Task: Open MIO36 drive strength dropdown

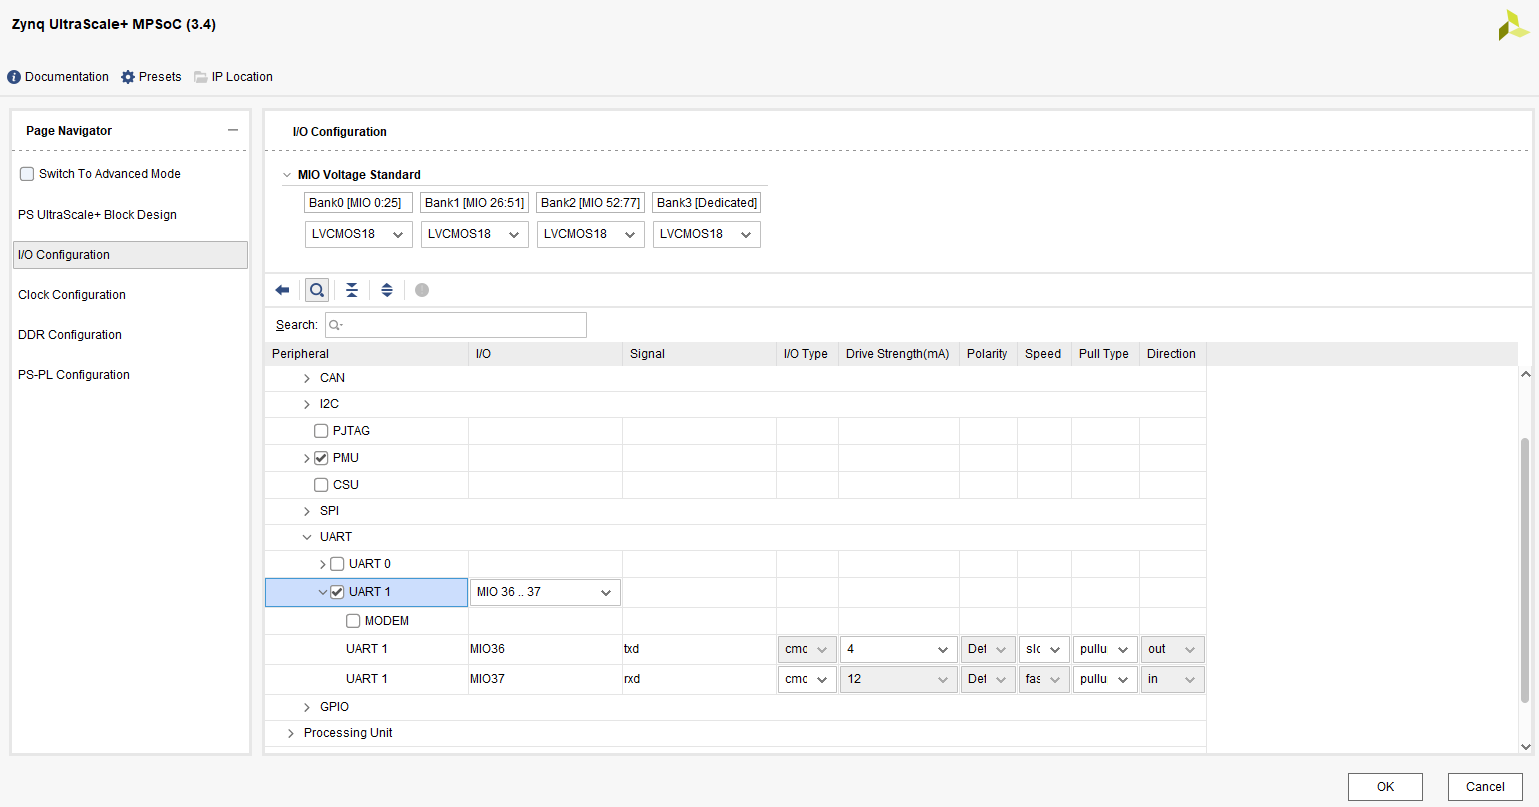Action: [x=898, y=649]
